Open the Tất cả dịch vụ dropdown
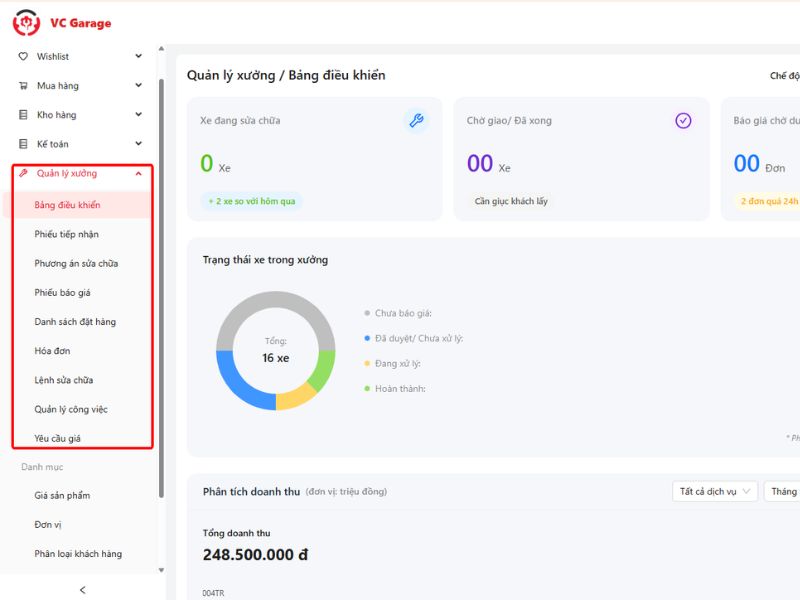 [715, 491]
